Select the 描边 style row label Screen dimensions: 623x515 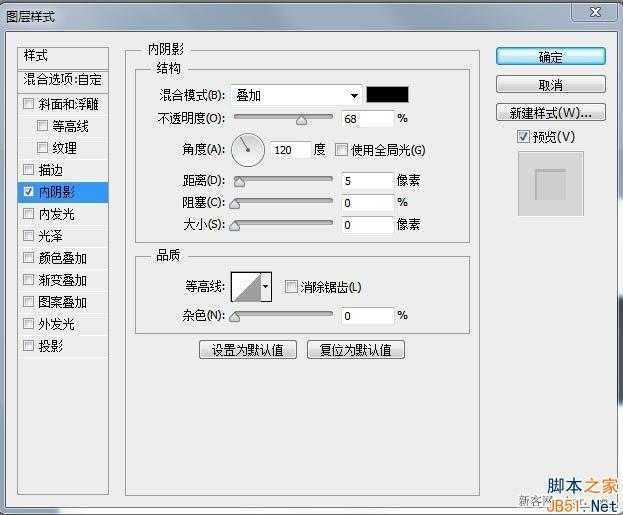pos(50,170)
